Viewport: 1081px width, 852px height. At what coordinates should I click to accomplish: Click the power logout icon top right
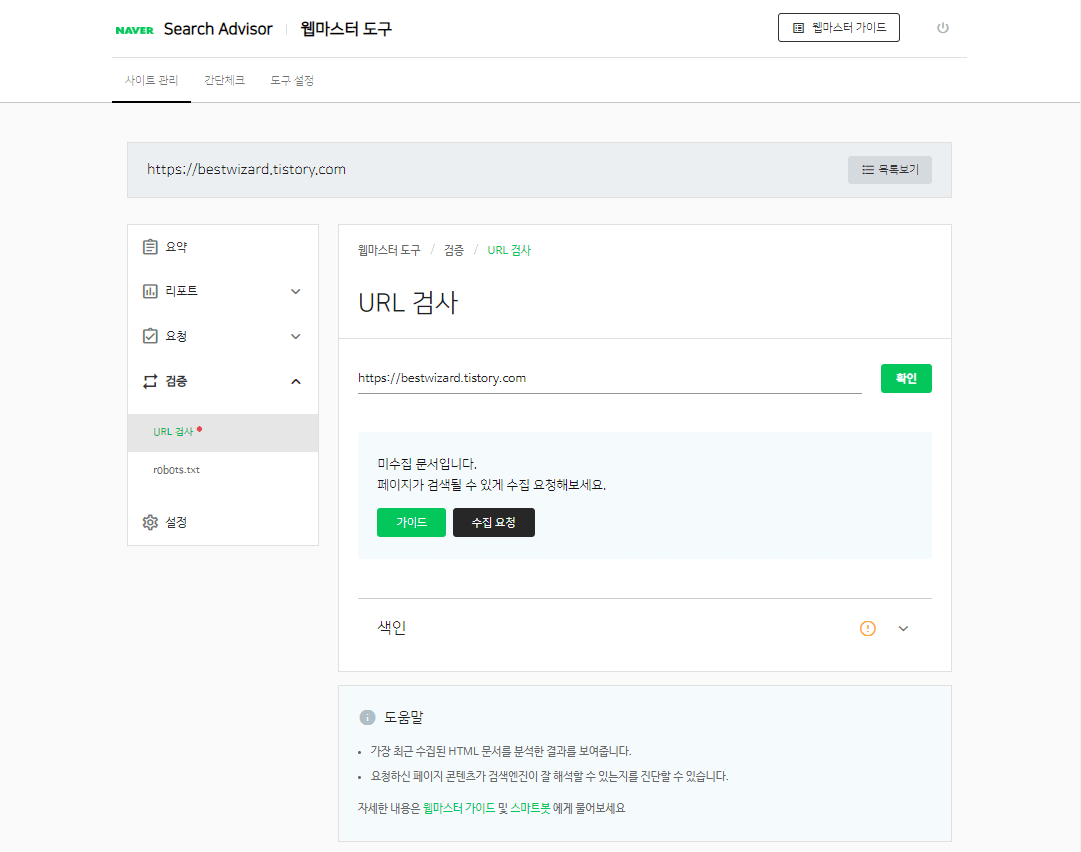tap(942, 28)
